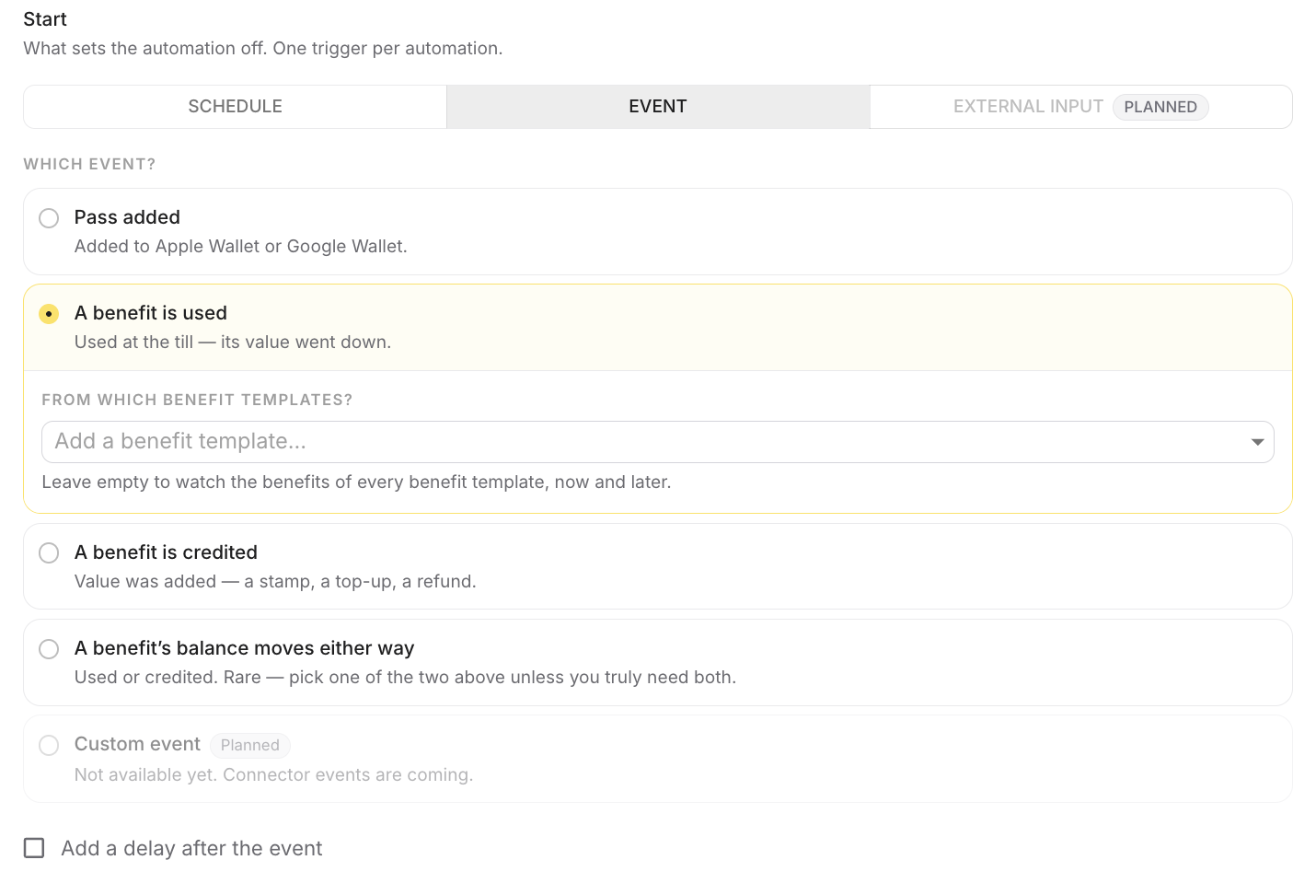Open the EXTERNAL INPUT tab
The width and height of the screenshot is (1316, 873).
[1081, 106]
